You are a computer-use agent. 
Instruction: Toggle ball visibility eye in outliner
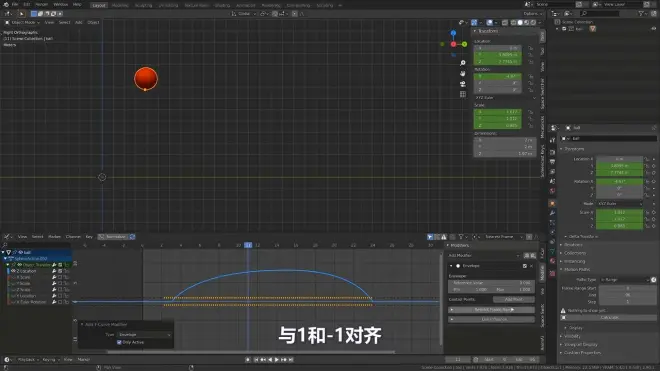pos(654,29)
